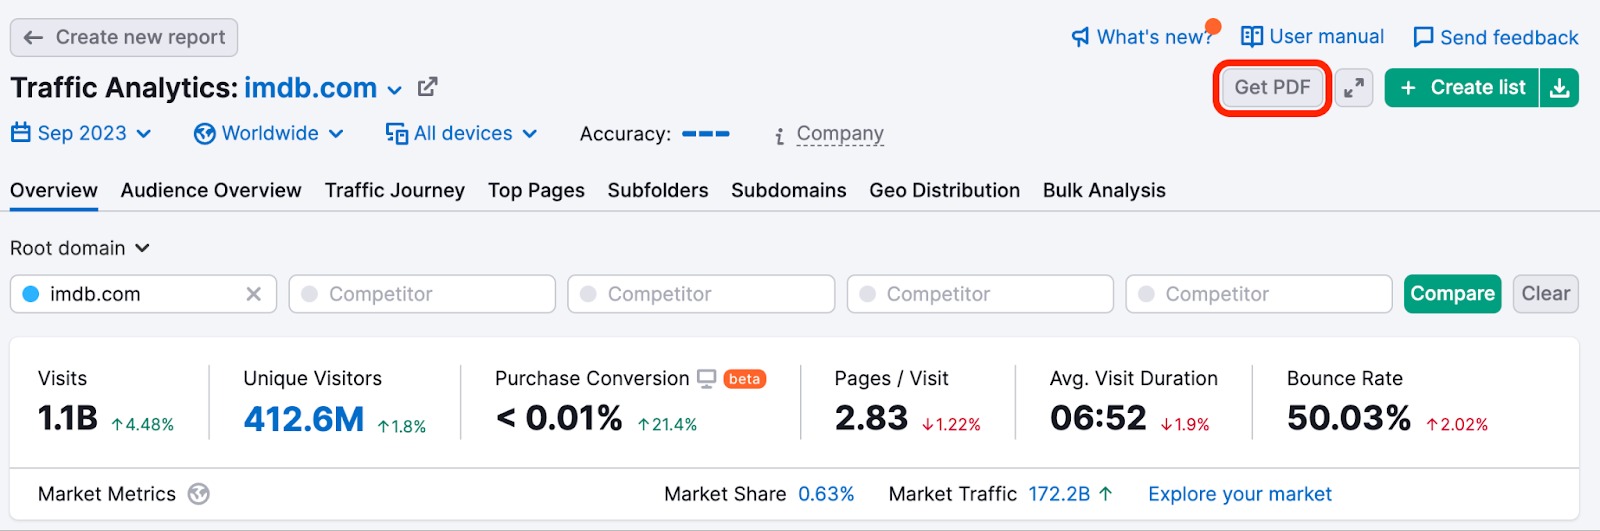The image size is (1600, 531).
Task: Click the Bounce Rate 50.03% value
Action: (1349, 418)
